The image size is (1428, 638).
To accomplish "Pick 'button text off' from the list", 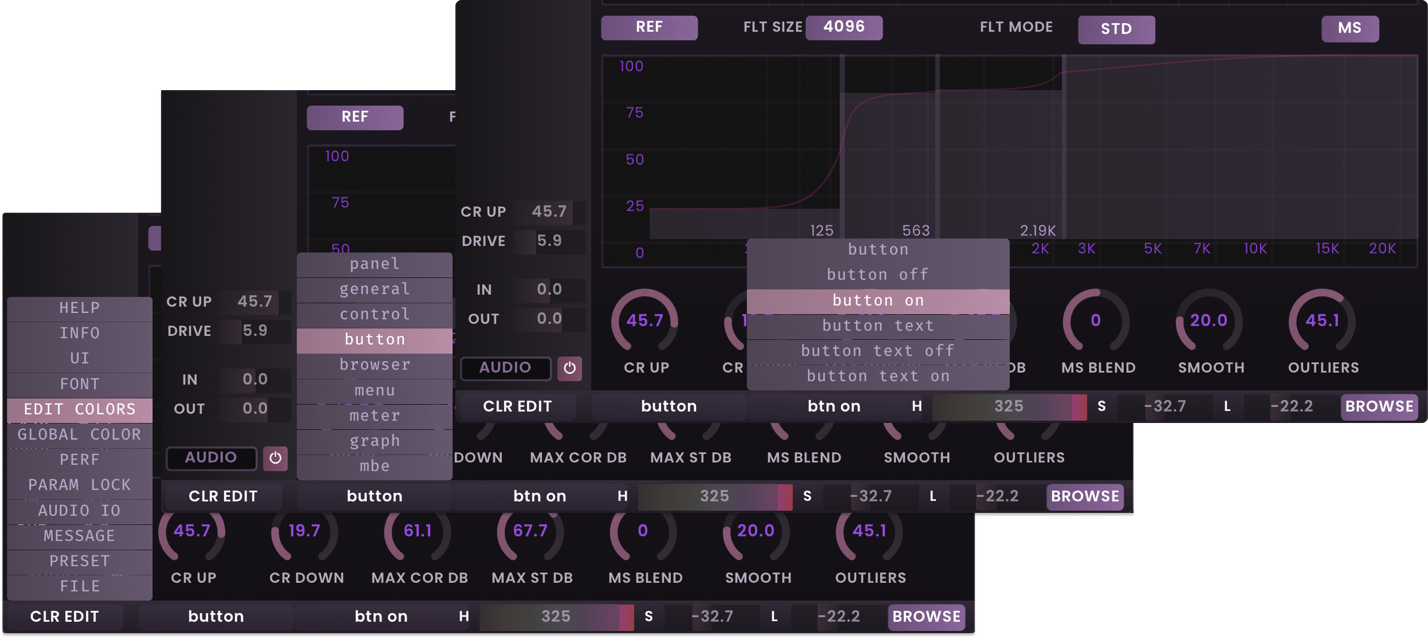I will (x=877, y=350).
